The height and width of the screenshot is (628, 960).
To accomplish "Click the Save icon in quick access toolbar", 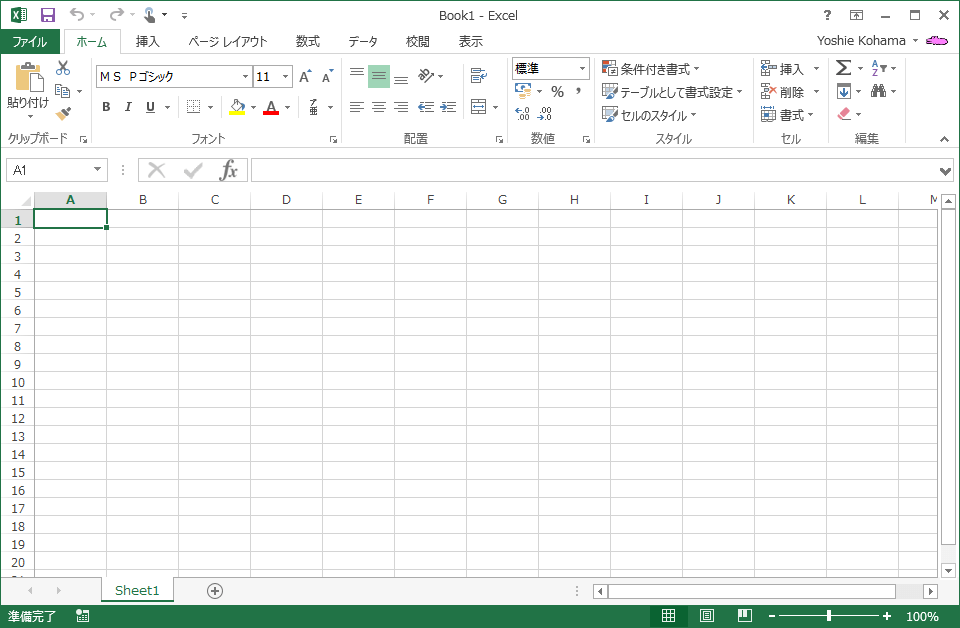I will pos(47,15).
